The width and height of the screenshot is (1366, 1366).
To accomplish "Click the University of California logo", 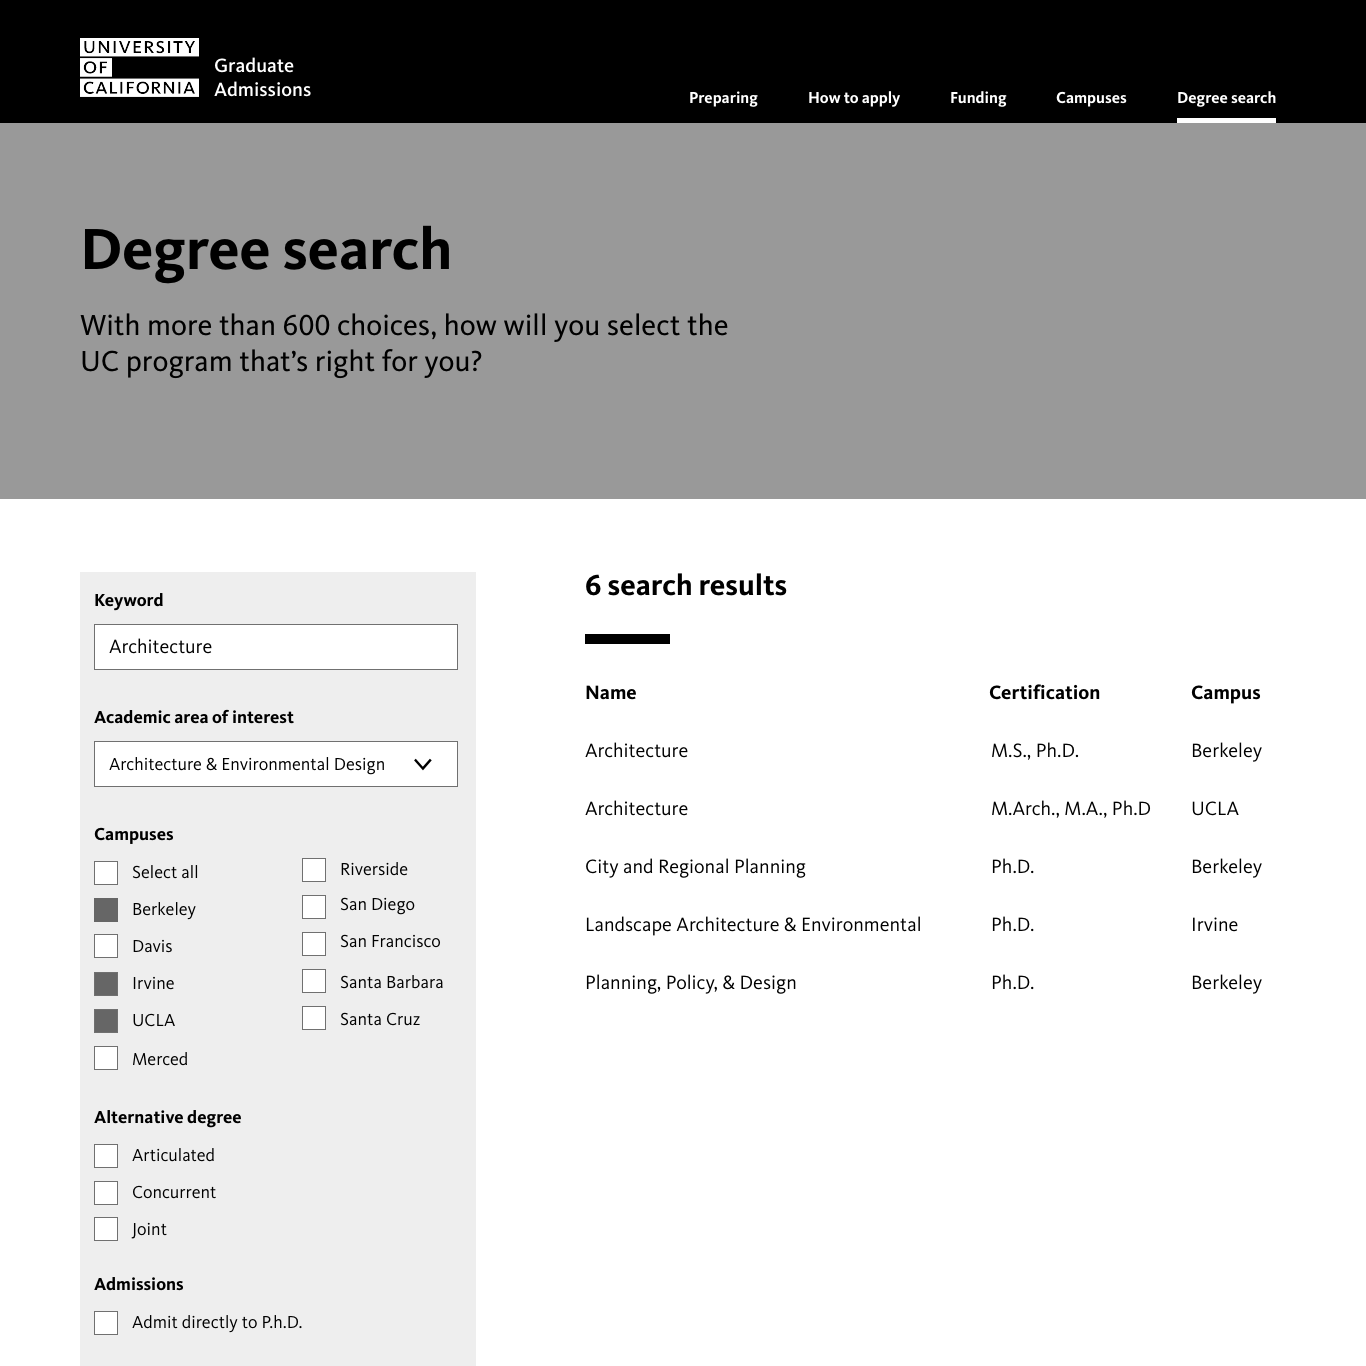I will [x=139, y=68].
